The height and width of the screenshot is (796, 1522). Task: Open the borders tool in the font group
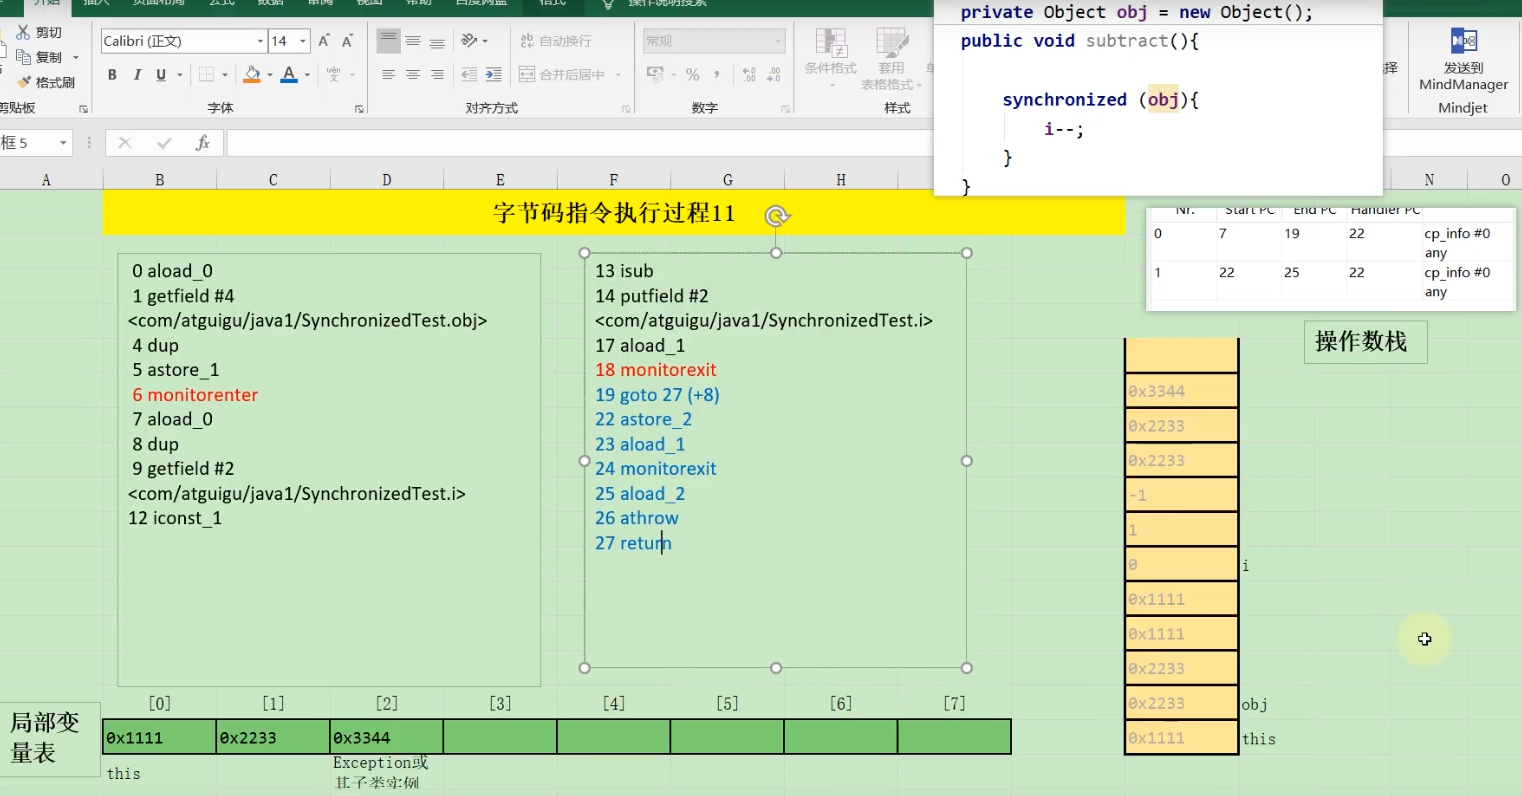point(206,75)
